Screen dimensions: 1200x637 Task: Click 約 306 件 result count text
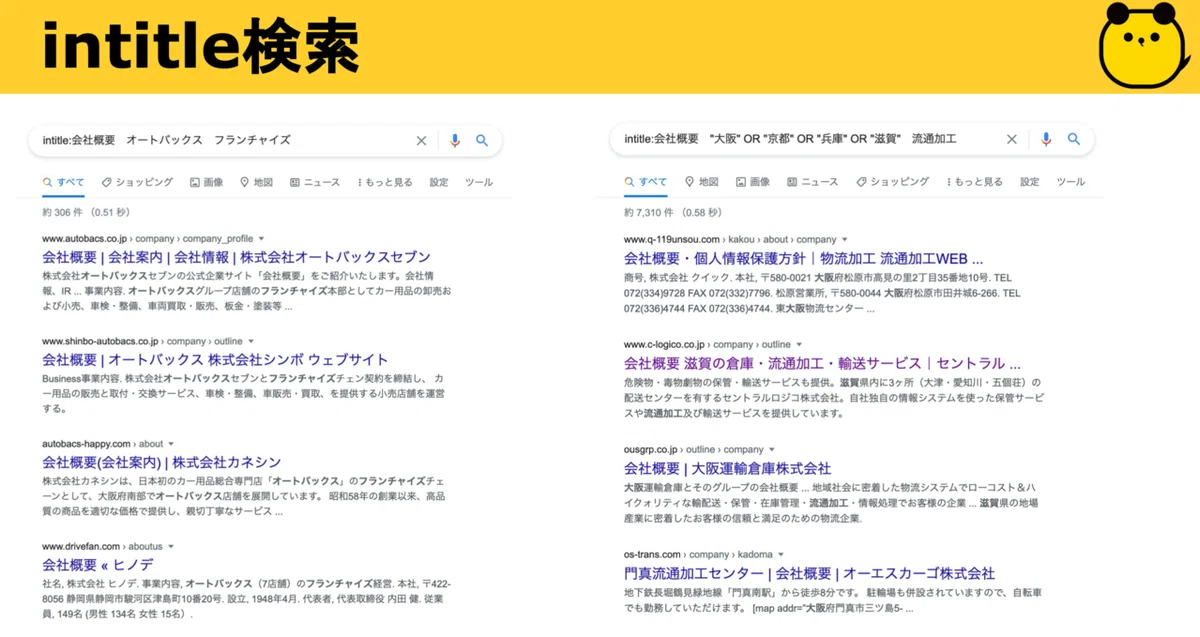64,213
